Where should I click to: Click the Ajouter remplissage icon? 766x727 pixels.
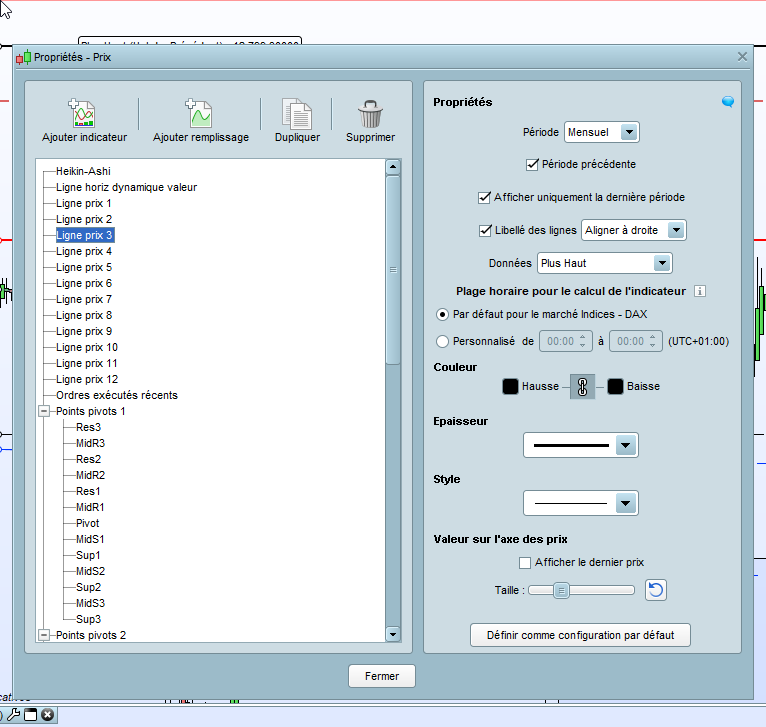pos(199,113)
